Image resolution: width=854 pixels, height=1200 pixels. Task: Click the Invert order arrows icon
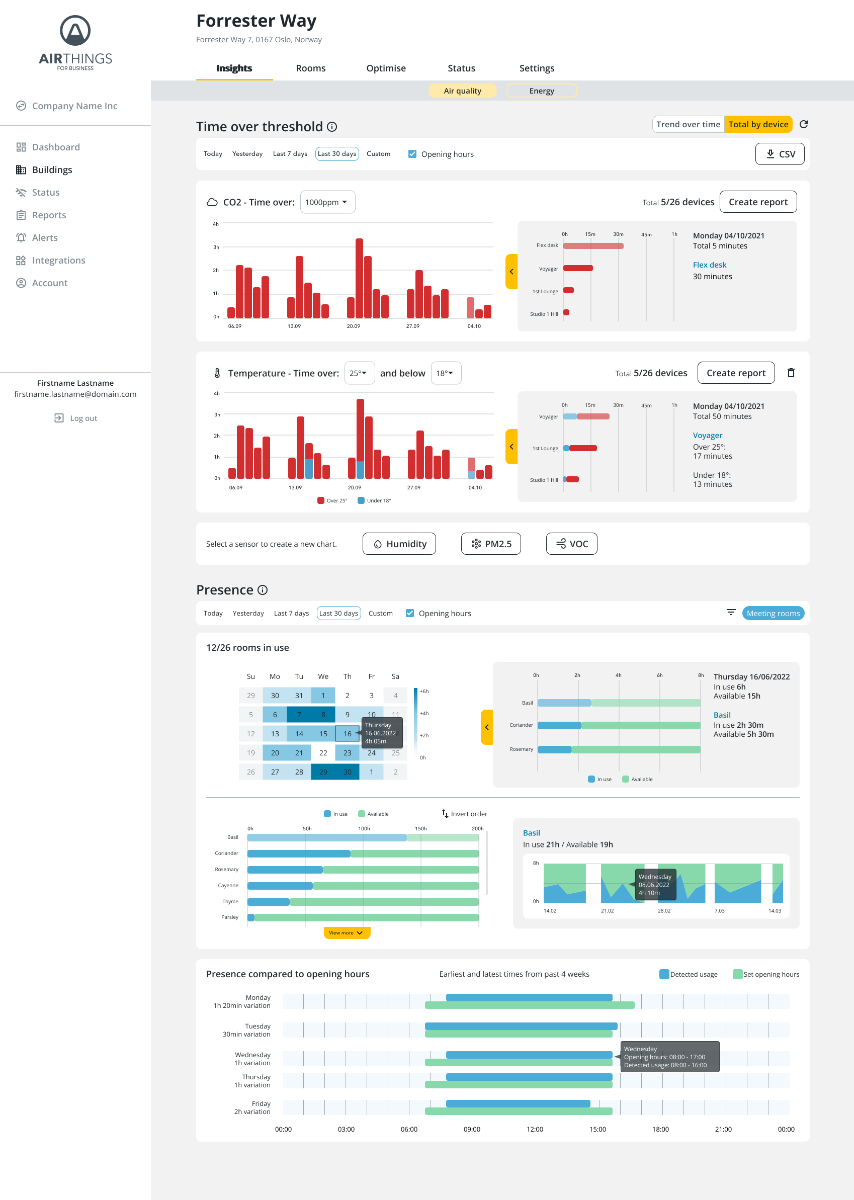445,814
